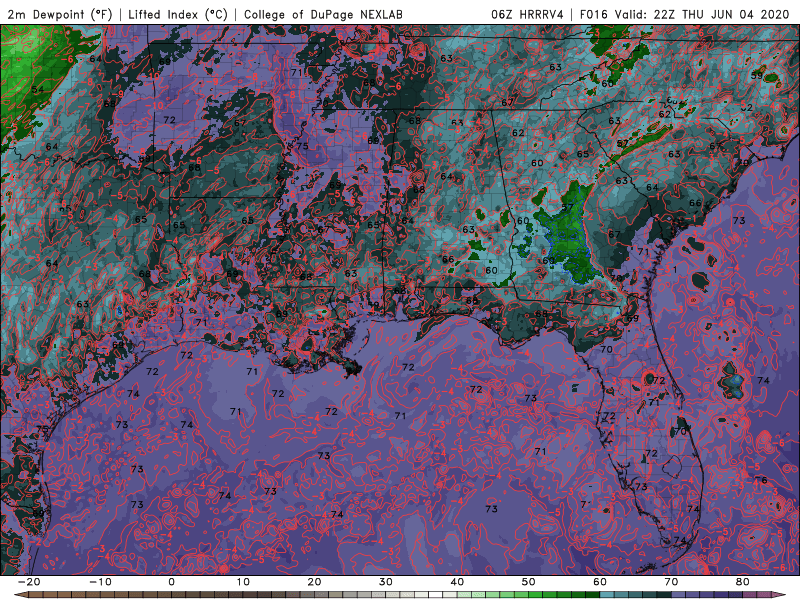This screenshot has width=800, height=600.
Task: Click the 60 tick label on the colorbar
Action: tap(600, 582)
